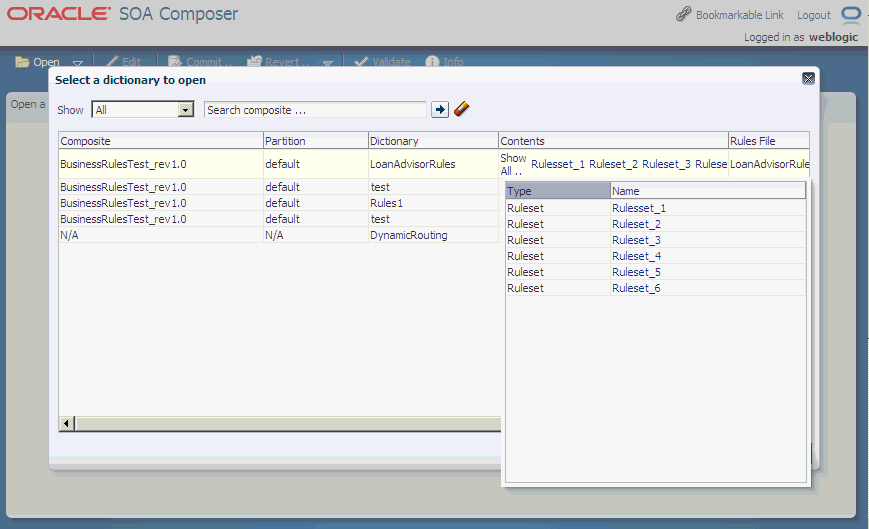The image size is (869, 529).
Task: Click the Oracle O logo icon
Action: (851, 14)
